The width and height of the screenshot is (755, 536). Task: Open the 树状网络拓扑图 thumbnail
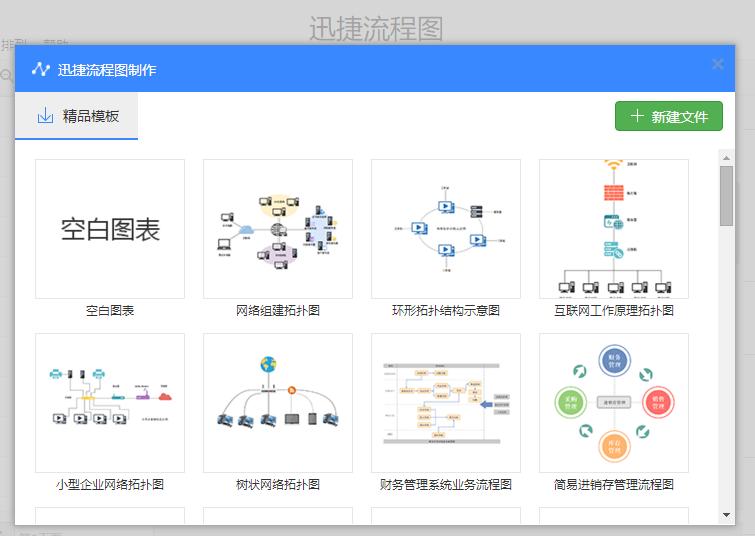(278, 403)
